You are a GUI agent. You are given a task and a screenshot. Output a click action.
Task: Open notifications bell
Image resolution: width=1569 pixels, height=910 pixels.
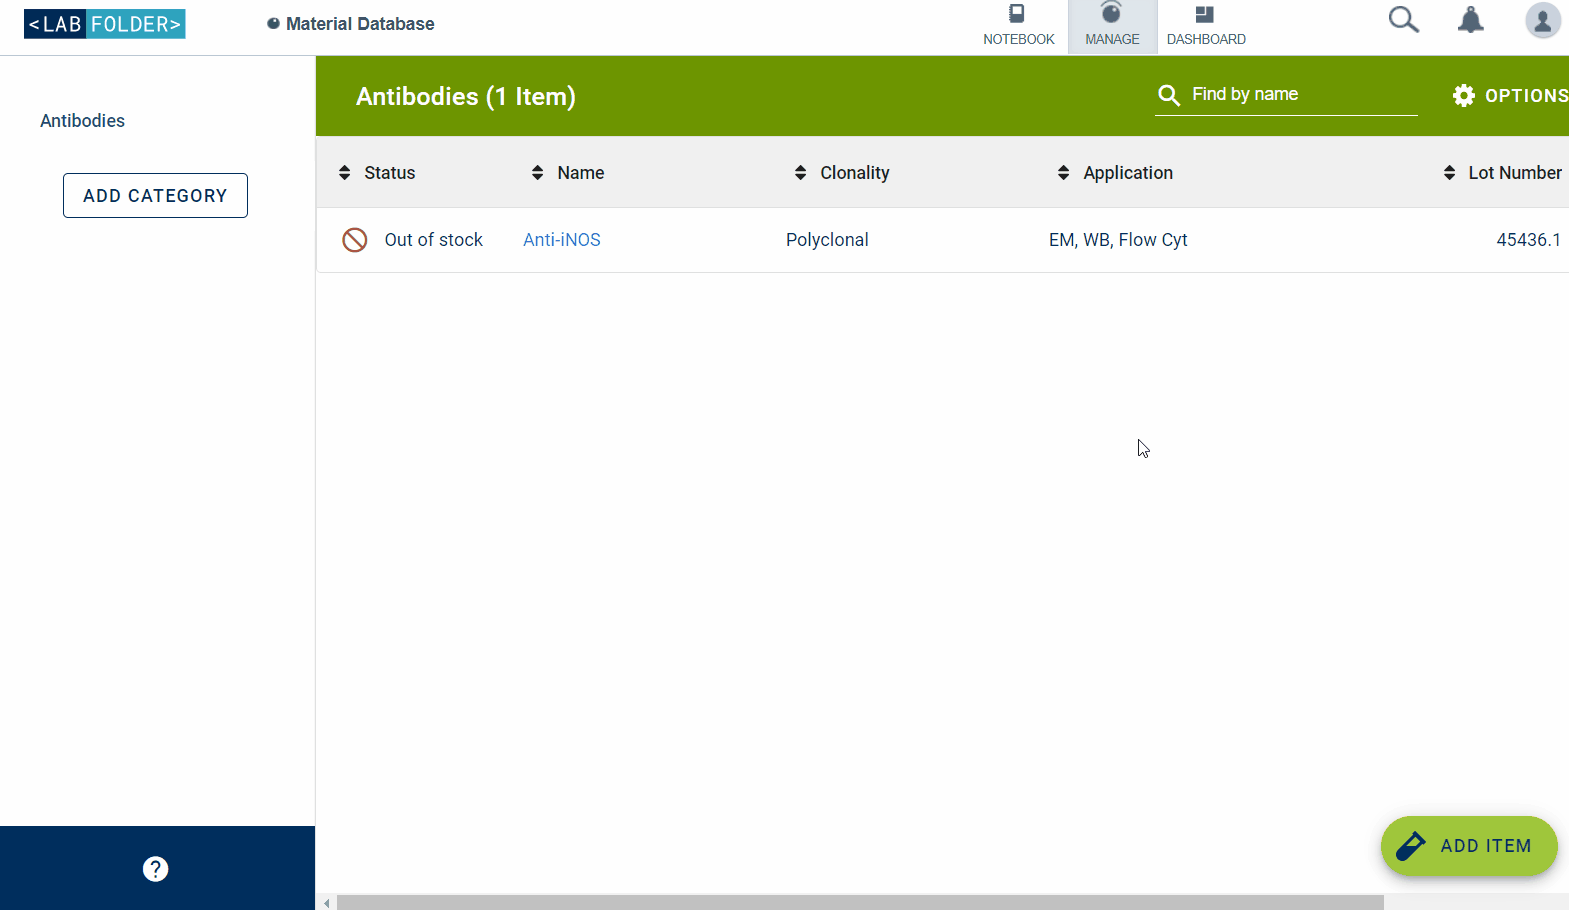1470,20
